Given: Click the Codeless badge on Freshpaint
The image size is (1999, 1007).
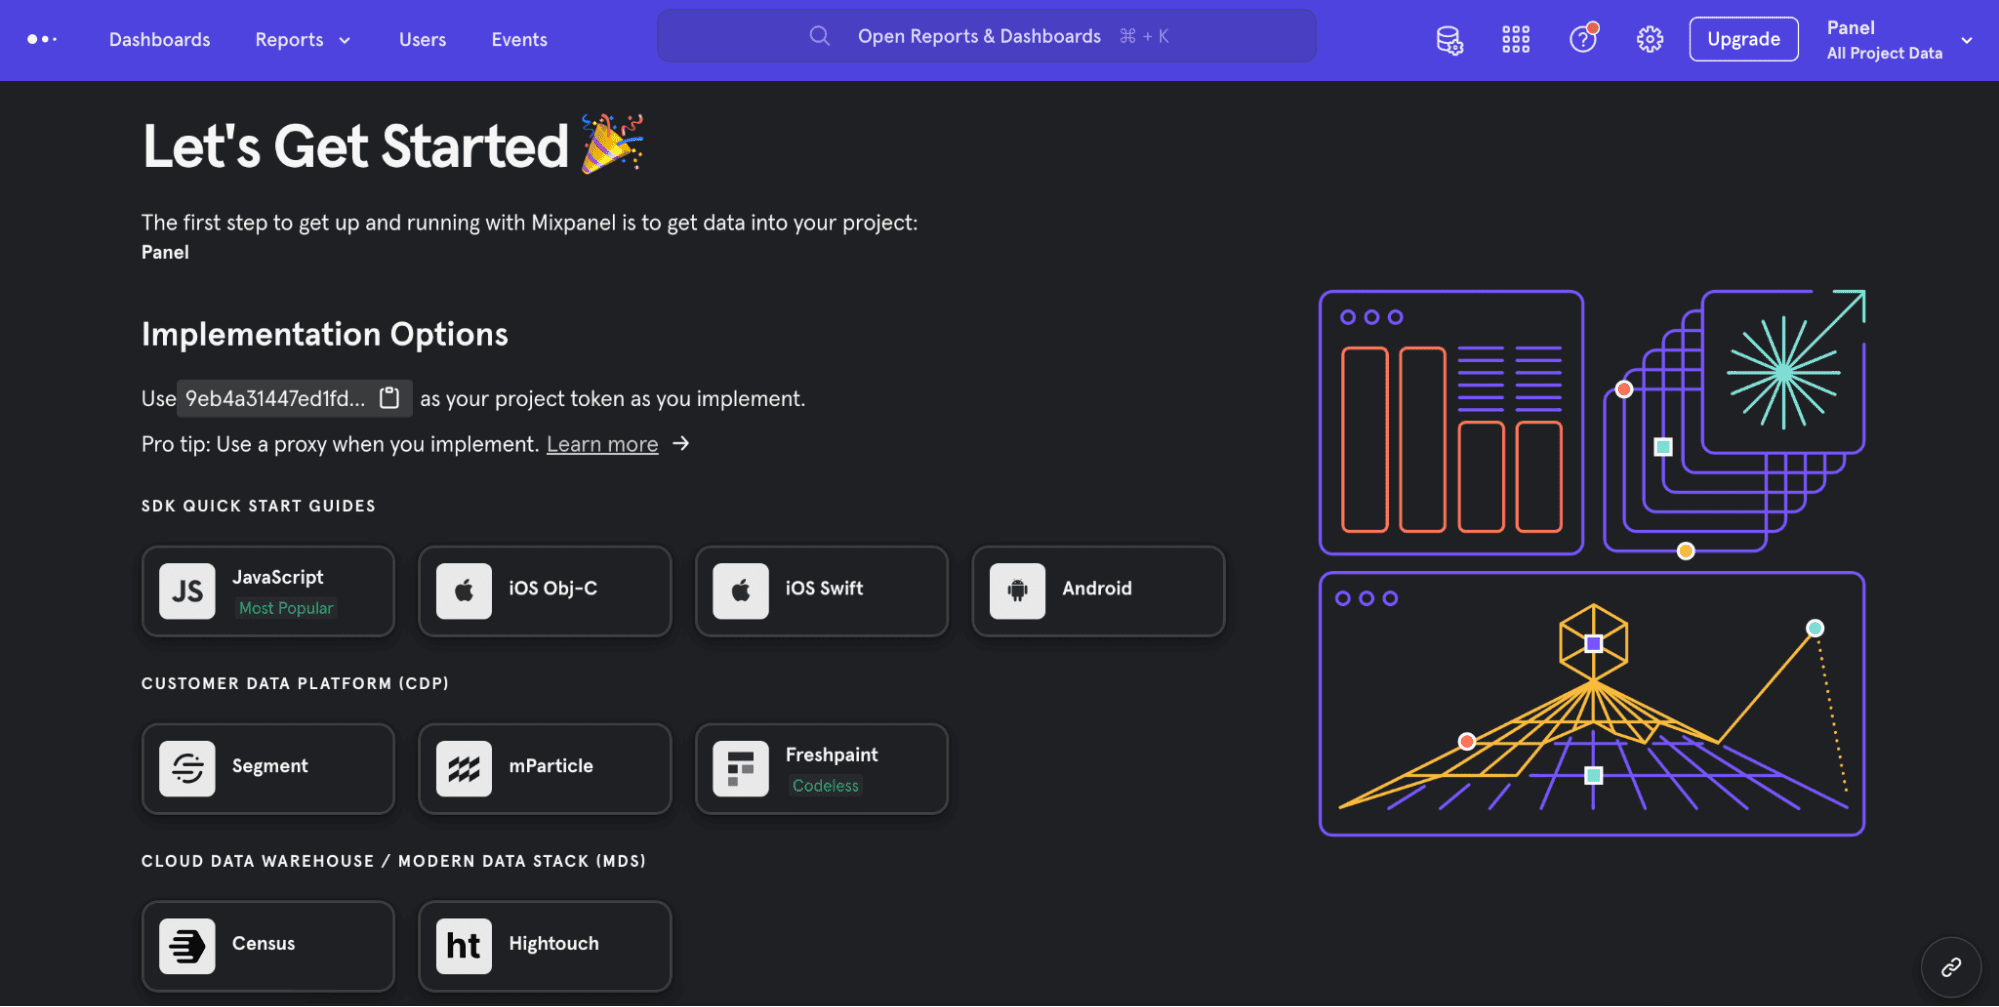Looking at the screenshot, I should tap(826, 786).
